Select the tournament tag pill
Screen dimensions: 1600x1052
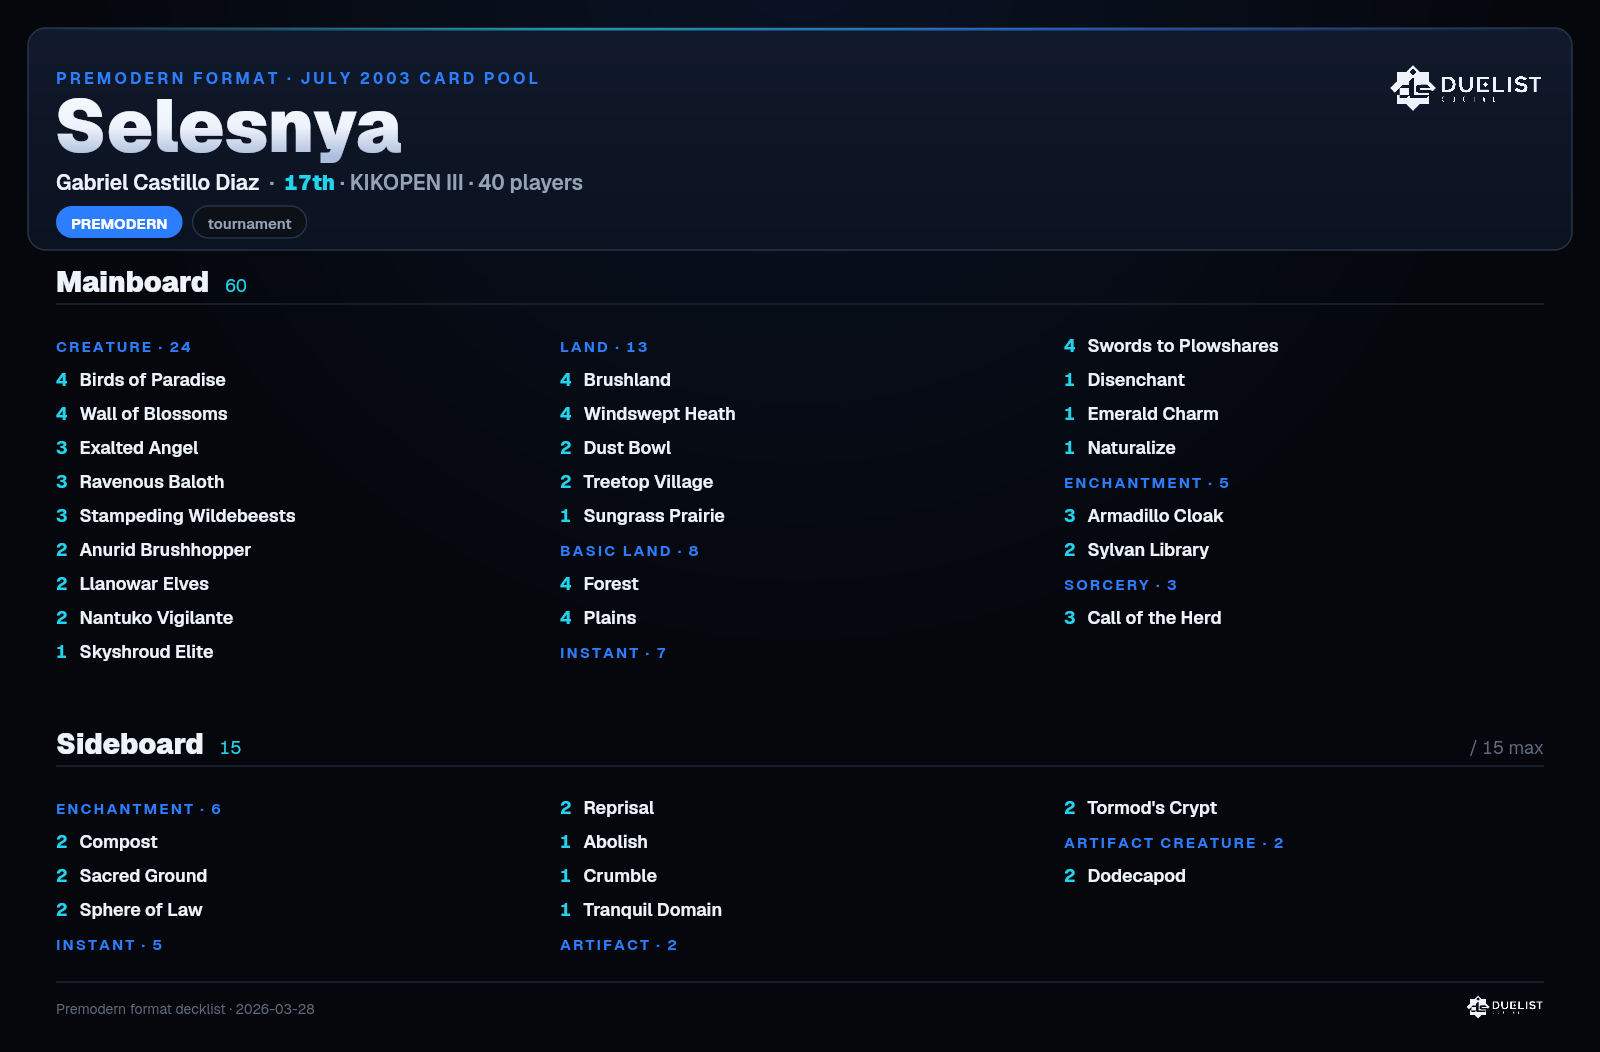click(249, 223)
